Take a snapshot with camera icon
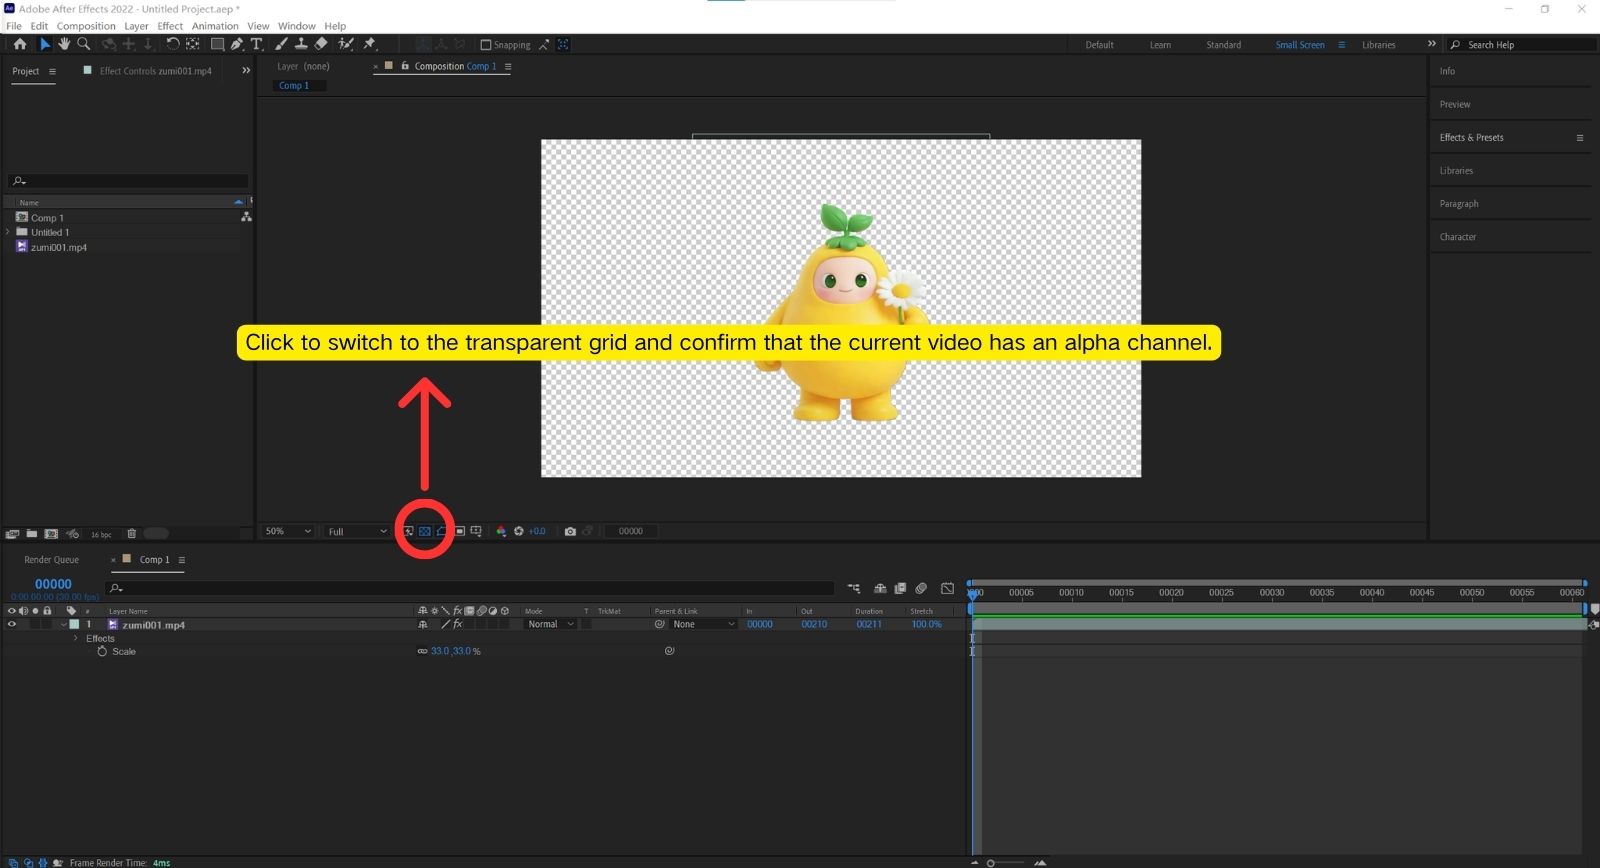Screen dimensions: 1600x868 [570, 531]
